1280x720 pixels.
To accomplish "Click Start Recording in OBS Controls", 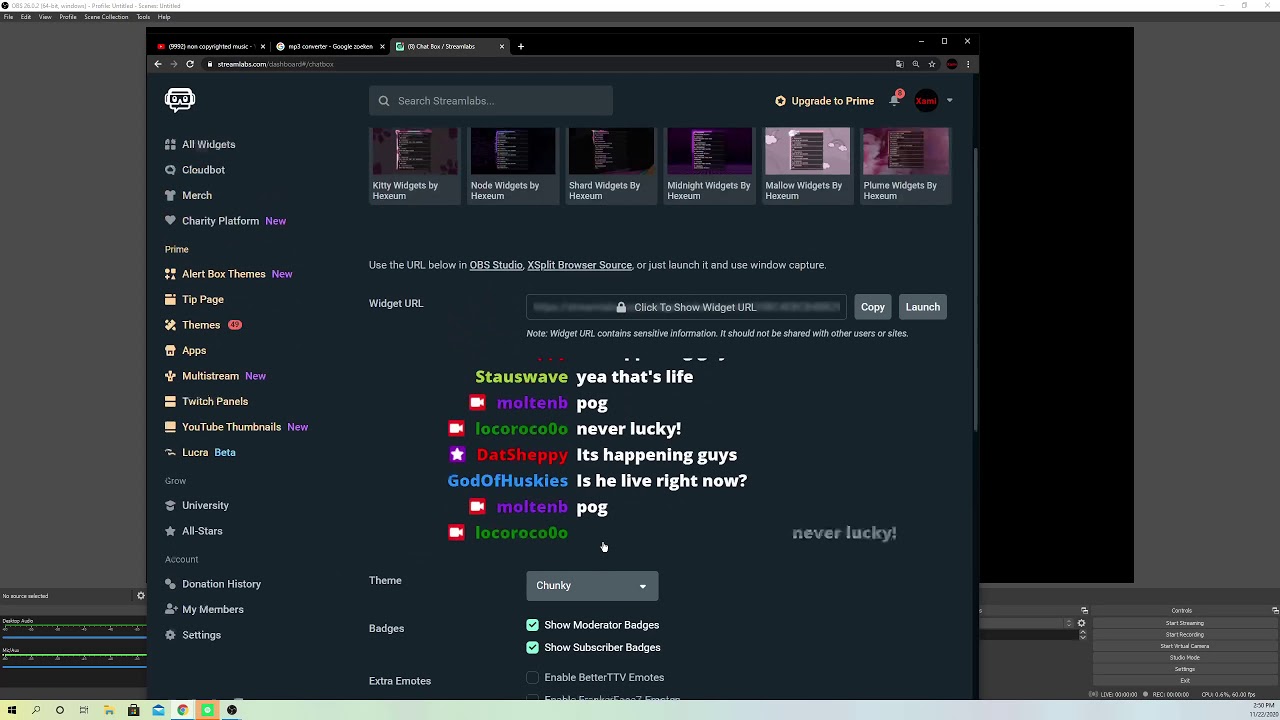I will 1185,635.
